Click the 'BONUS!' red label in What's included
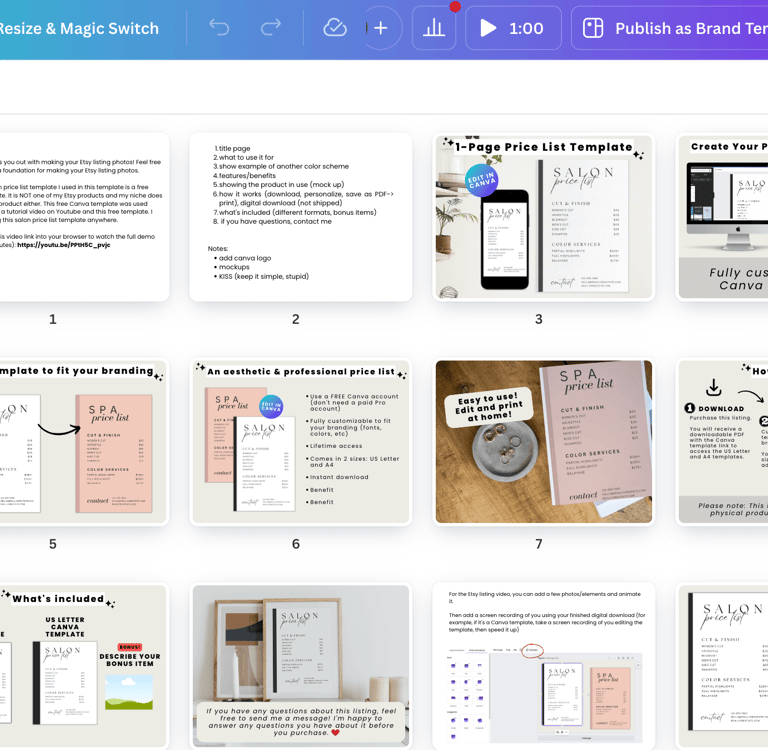The width and height of the screenshot is (768, 750). click(130, 647)
